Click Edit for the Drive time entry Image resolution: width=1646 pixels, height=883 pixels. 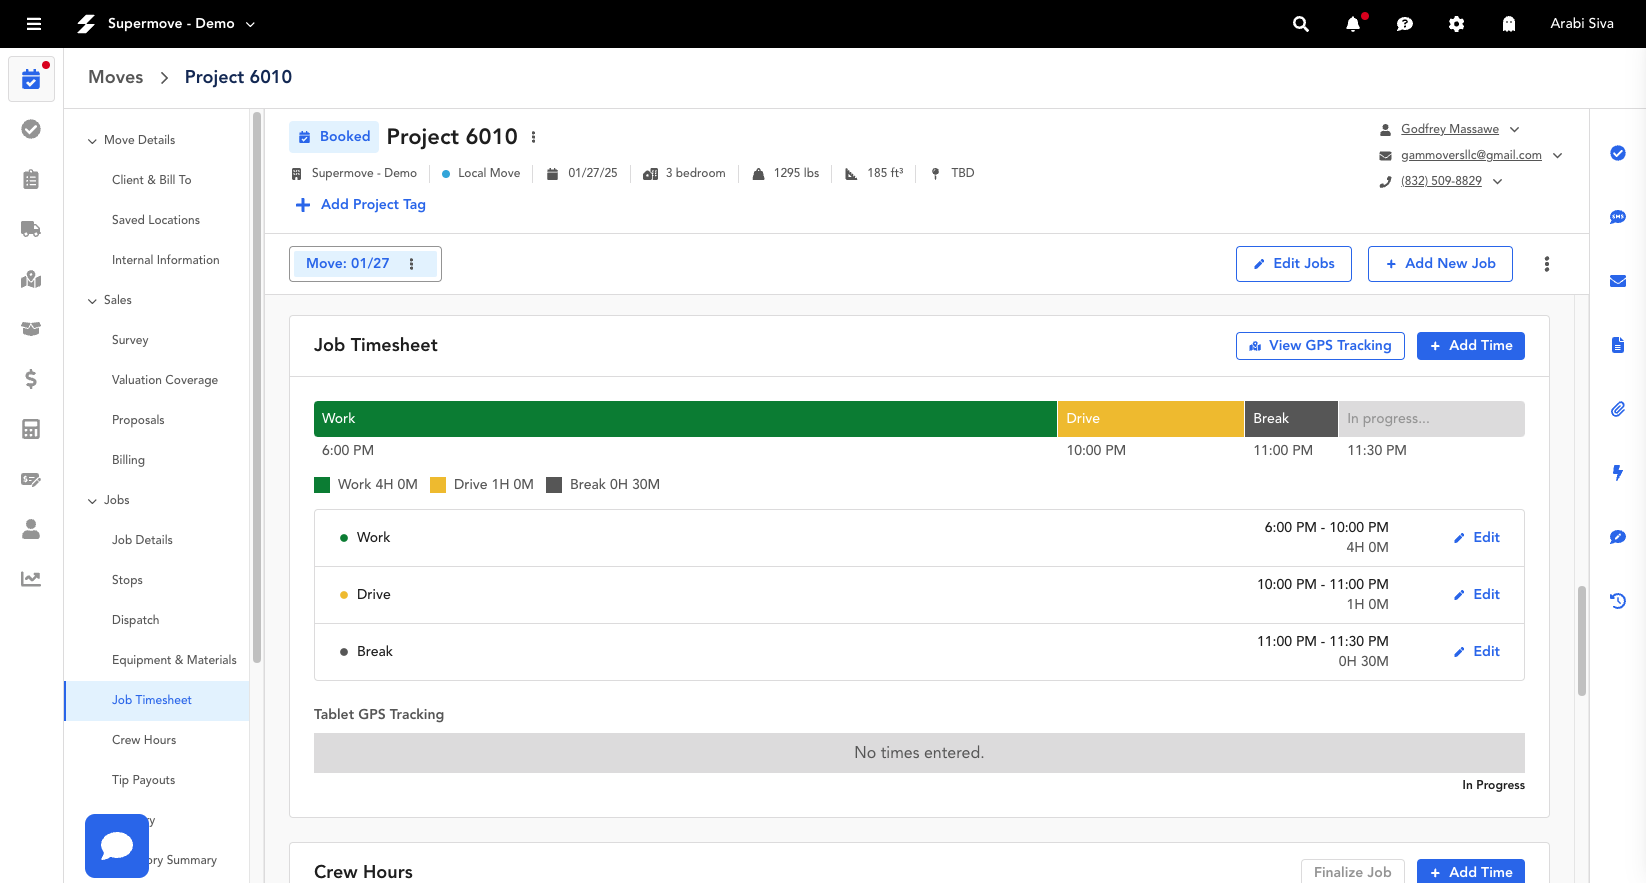tap(1477, 595)
